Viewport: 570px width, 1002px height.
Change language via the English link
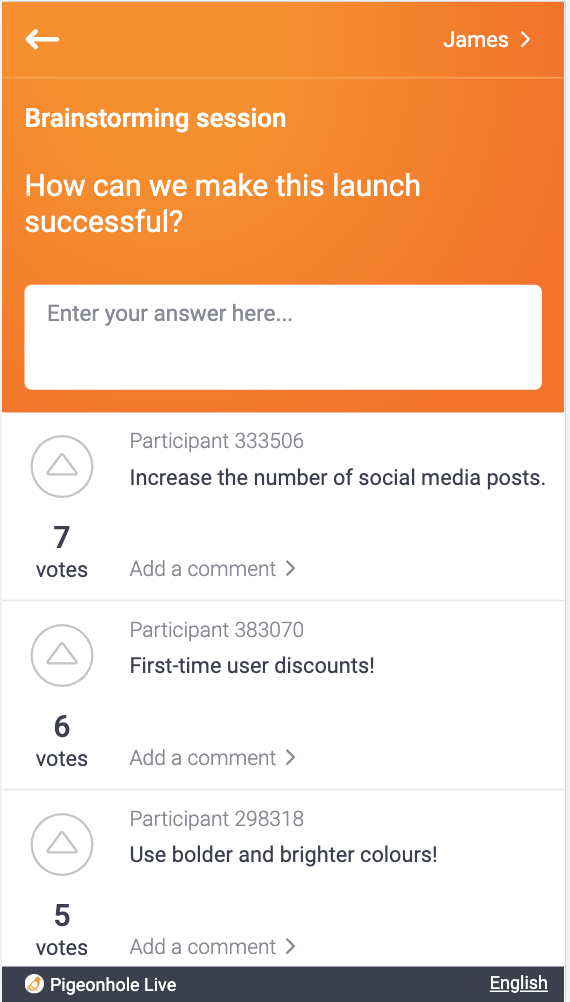pyautogui.click(x=519, y=983)
